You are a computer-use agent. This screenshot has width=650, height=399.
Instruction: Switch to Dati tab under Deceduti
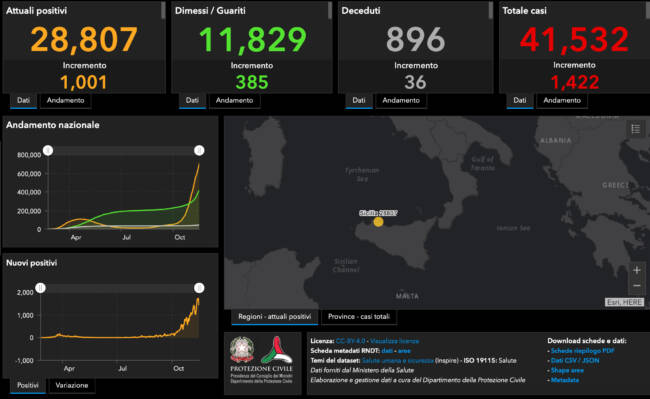359,100
